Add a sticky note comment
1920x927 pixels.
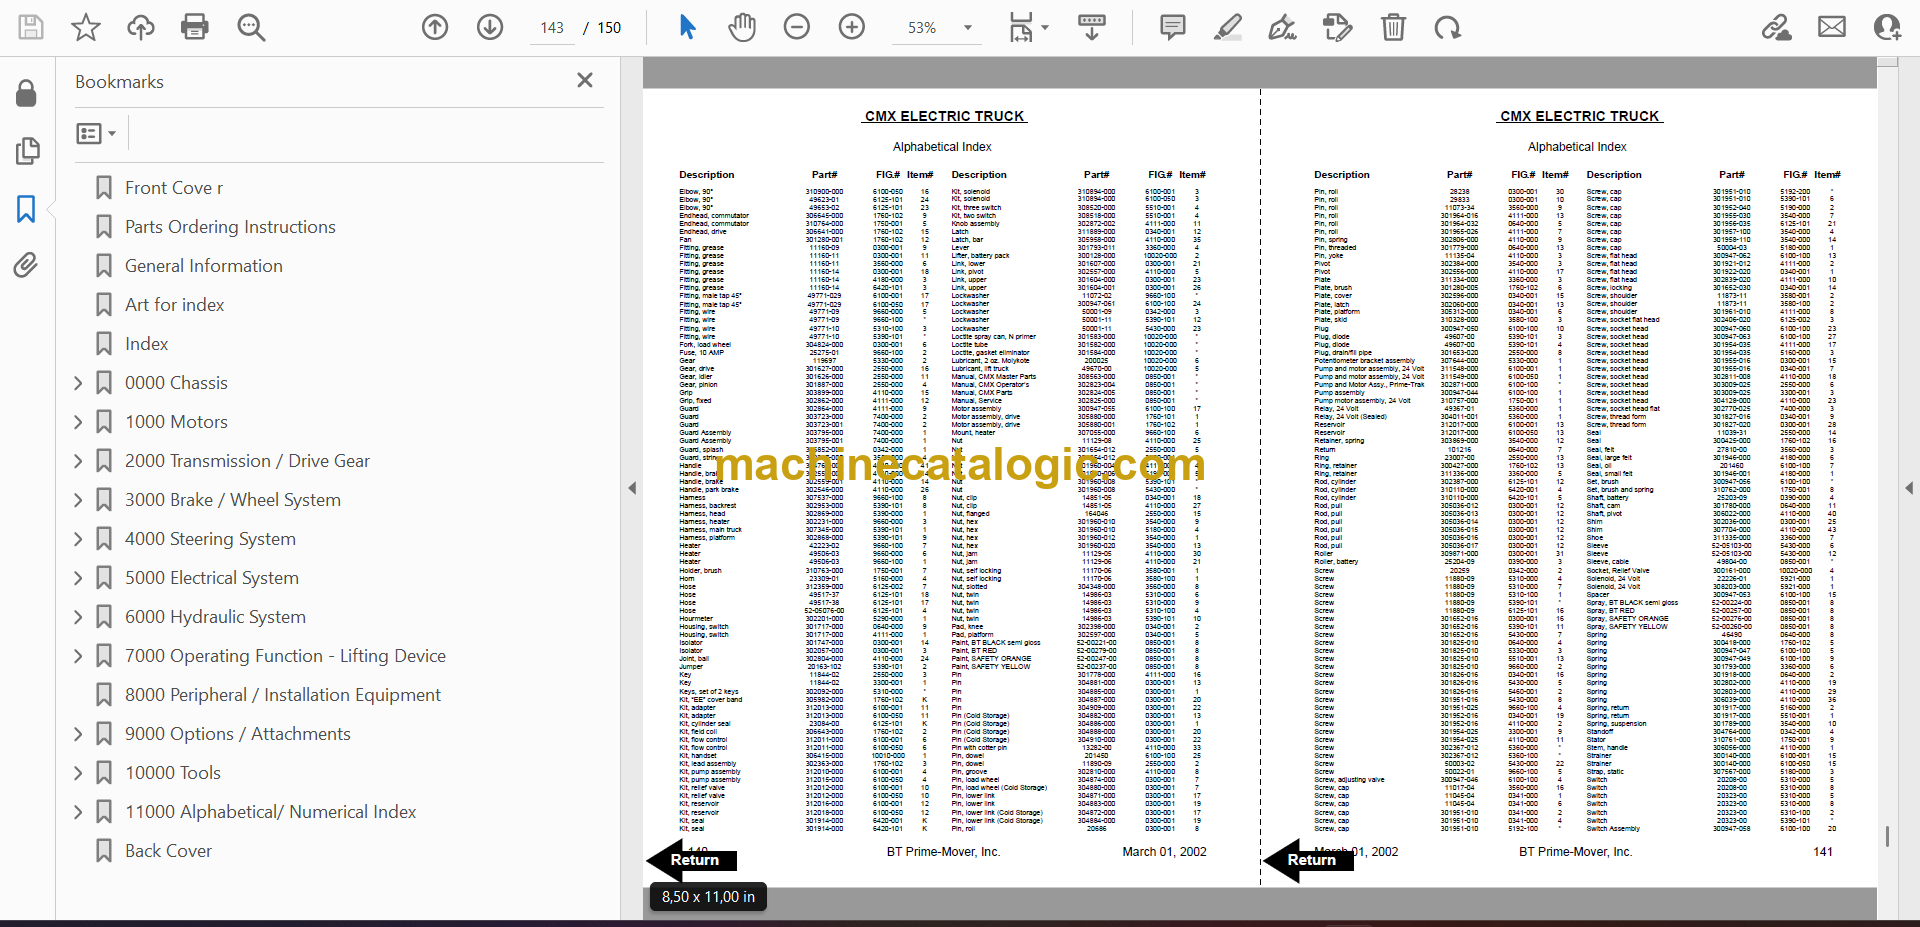[x=1173, y=27]
